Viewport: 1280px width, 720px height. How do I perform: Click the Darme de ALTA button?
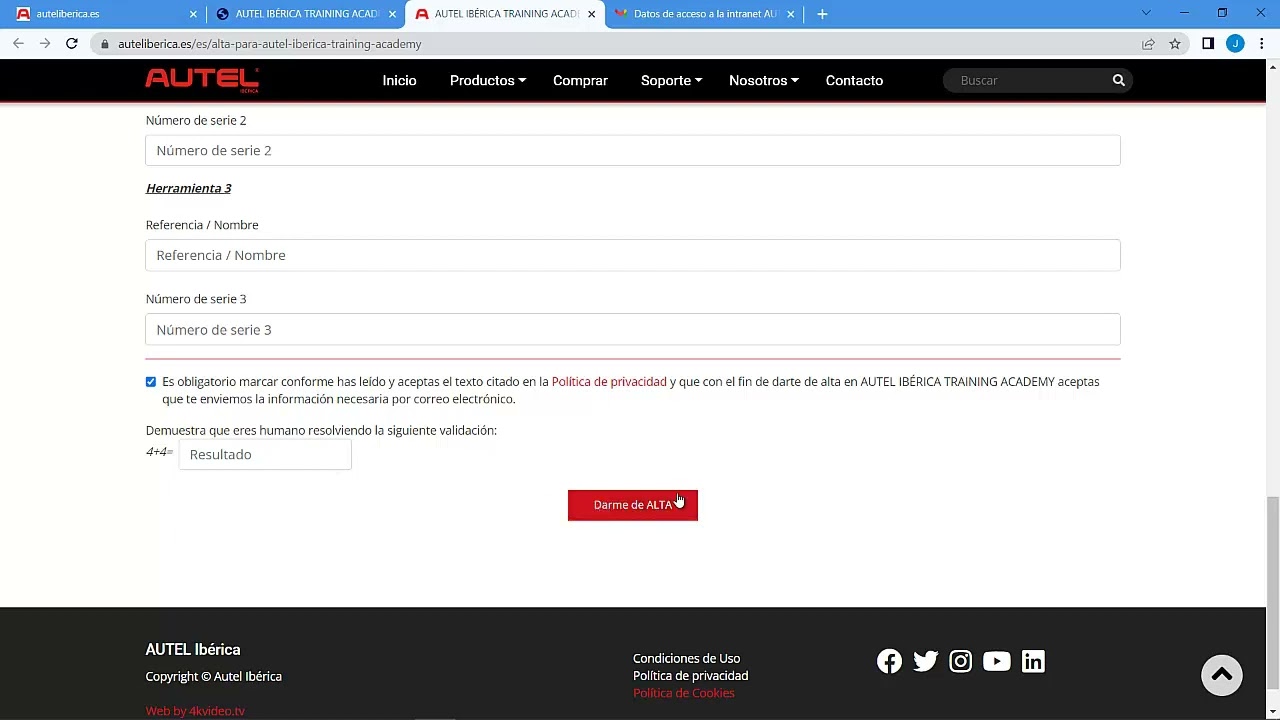(x=633, y=505)
